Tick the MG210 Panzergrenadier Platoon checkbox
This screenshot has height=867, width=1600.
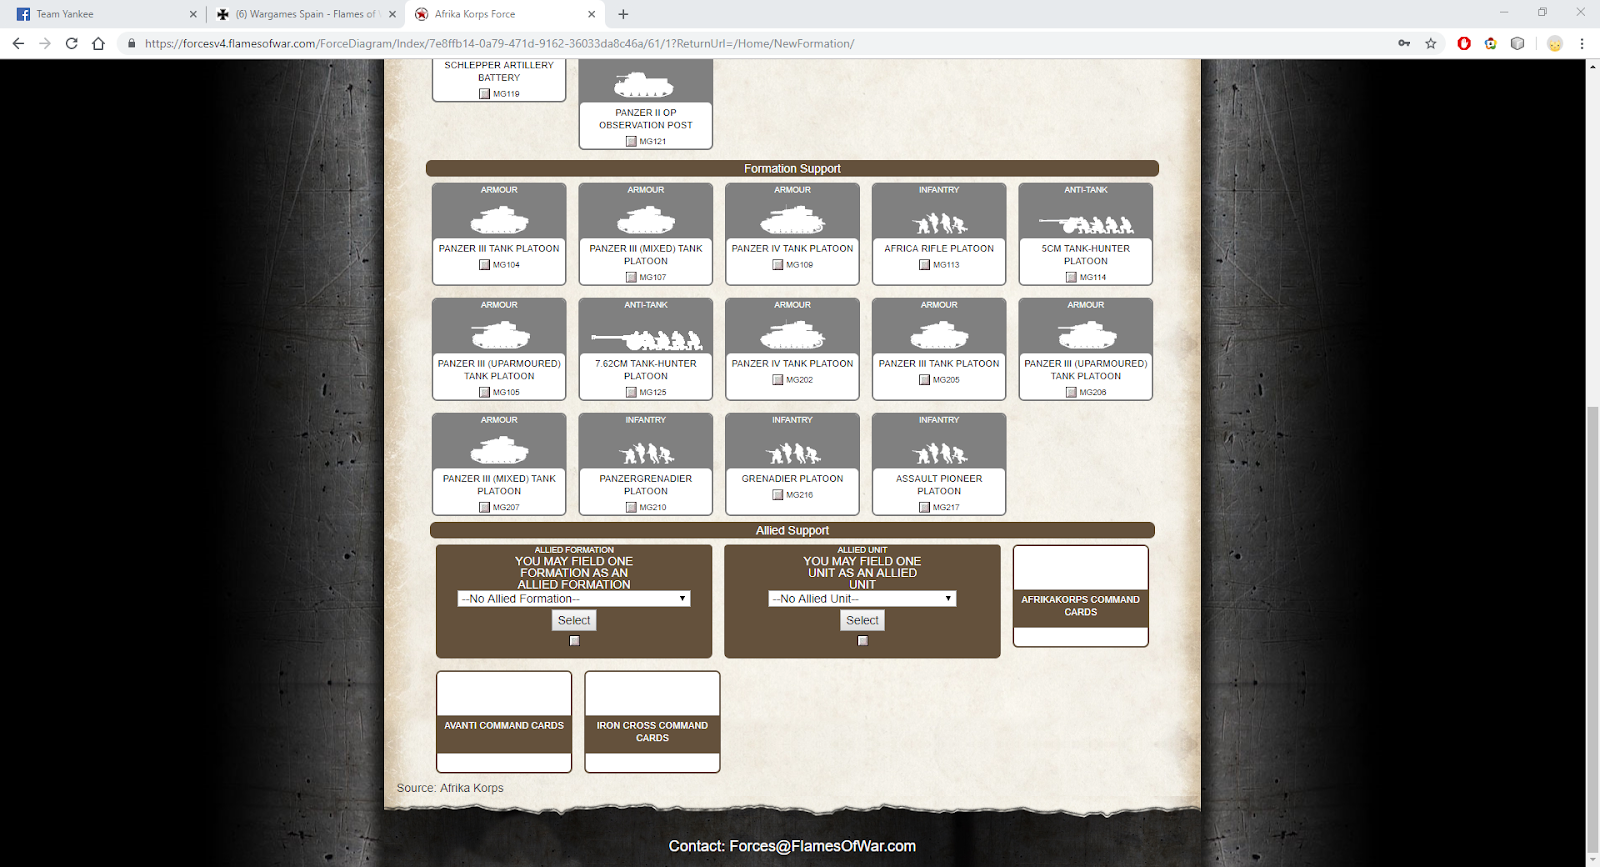[x=631, y=507]
